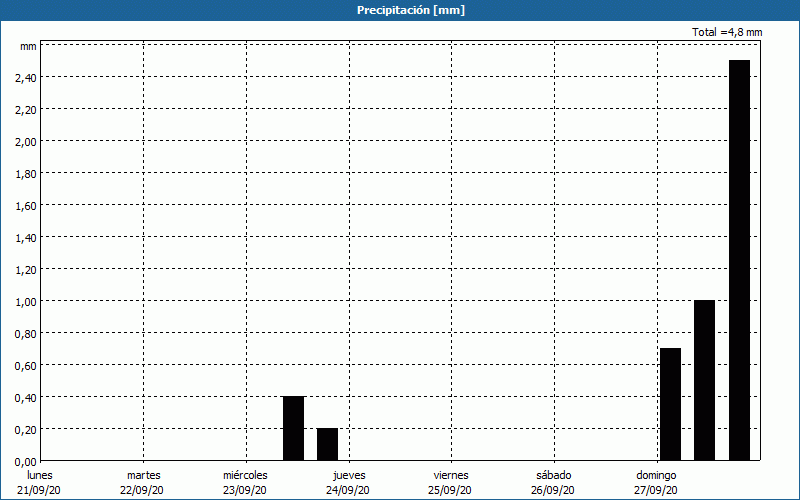Click the 21/09/20 date label
The width and height of the screenshot is (800, 500).
pyautogui.click(x=39, y=490)
